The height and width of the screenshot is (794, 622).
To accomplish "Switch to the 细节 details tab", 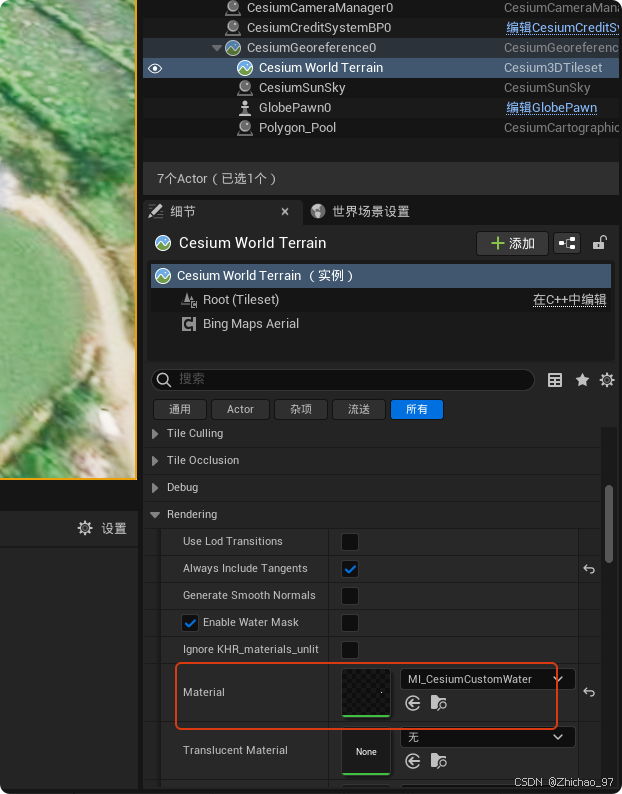I will click(183, 212).
